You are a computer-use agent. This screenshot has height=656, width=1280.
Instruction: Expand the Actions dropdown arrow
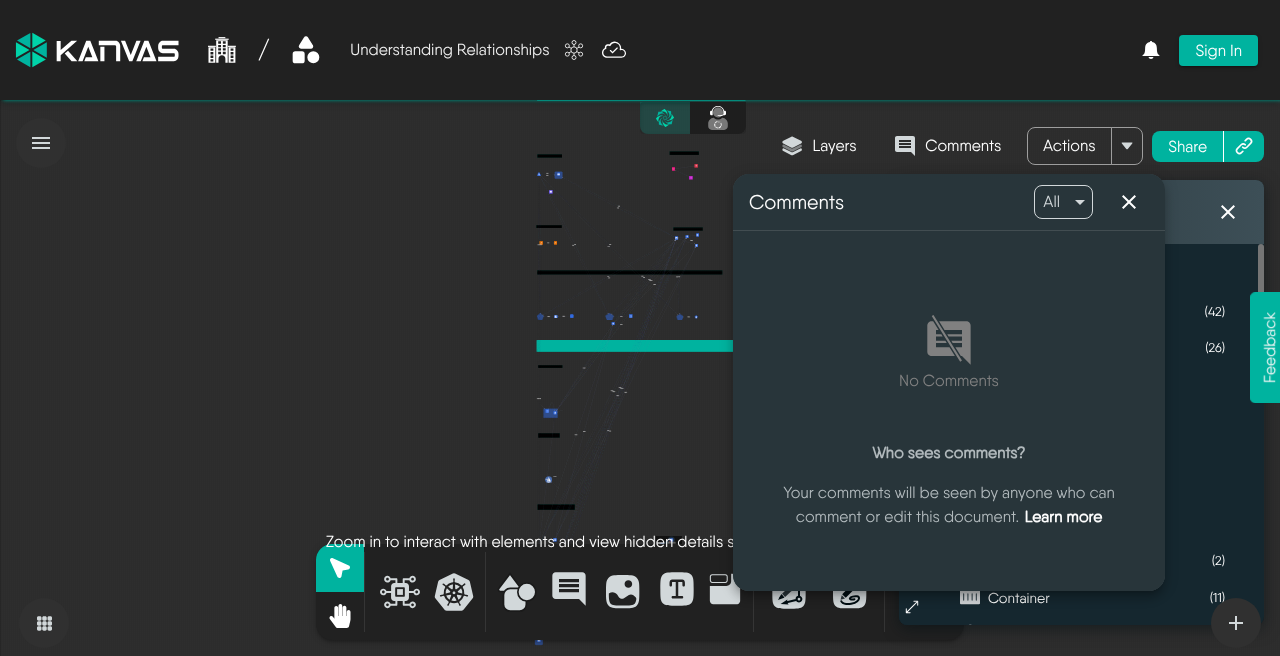[x=1127, y=146]
